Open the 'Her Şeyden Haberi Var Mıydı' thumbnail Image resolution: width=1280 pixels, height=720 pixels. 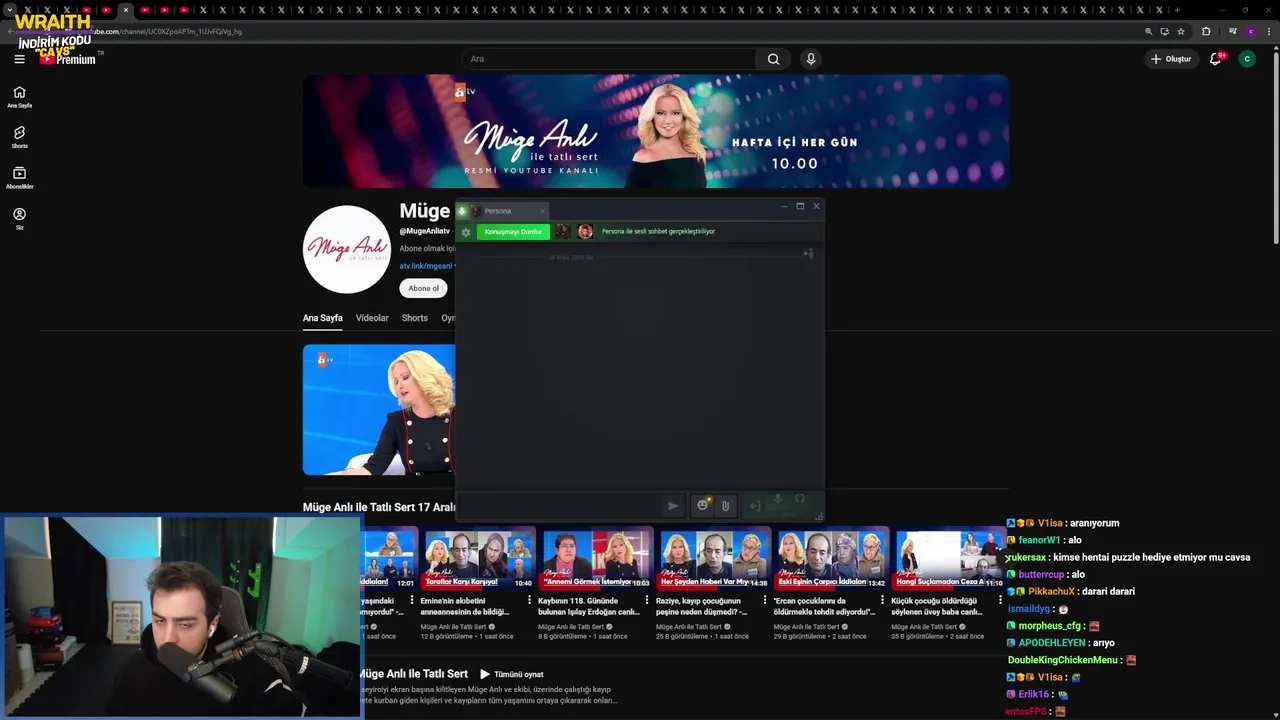point(714,557)
